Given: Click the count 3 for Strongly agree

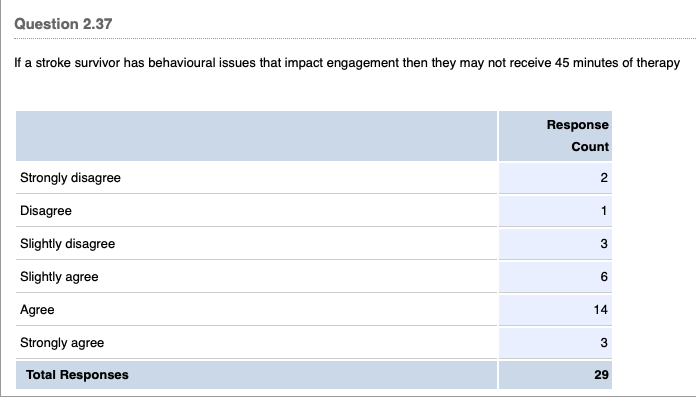Looking at the screenshot, I should pos(604,343).
